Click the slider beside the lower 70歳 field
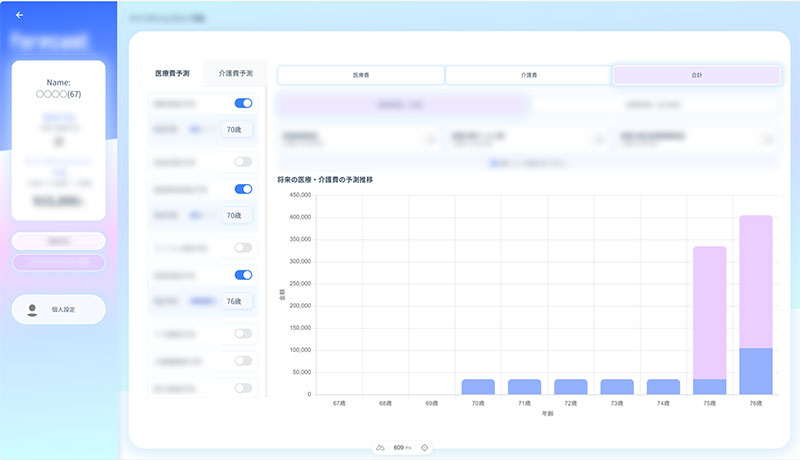The image size is (800, 460). tap(202, 215)
